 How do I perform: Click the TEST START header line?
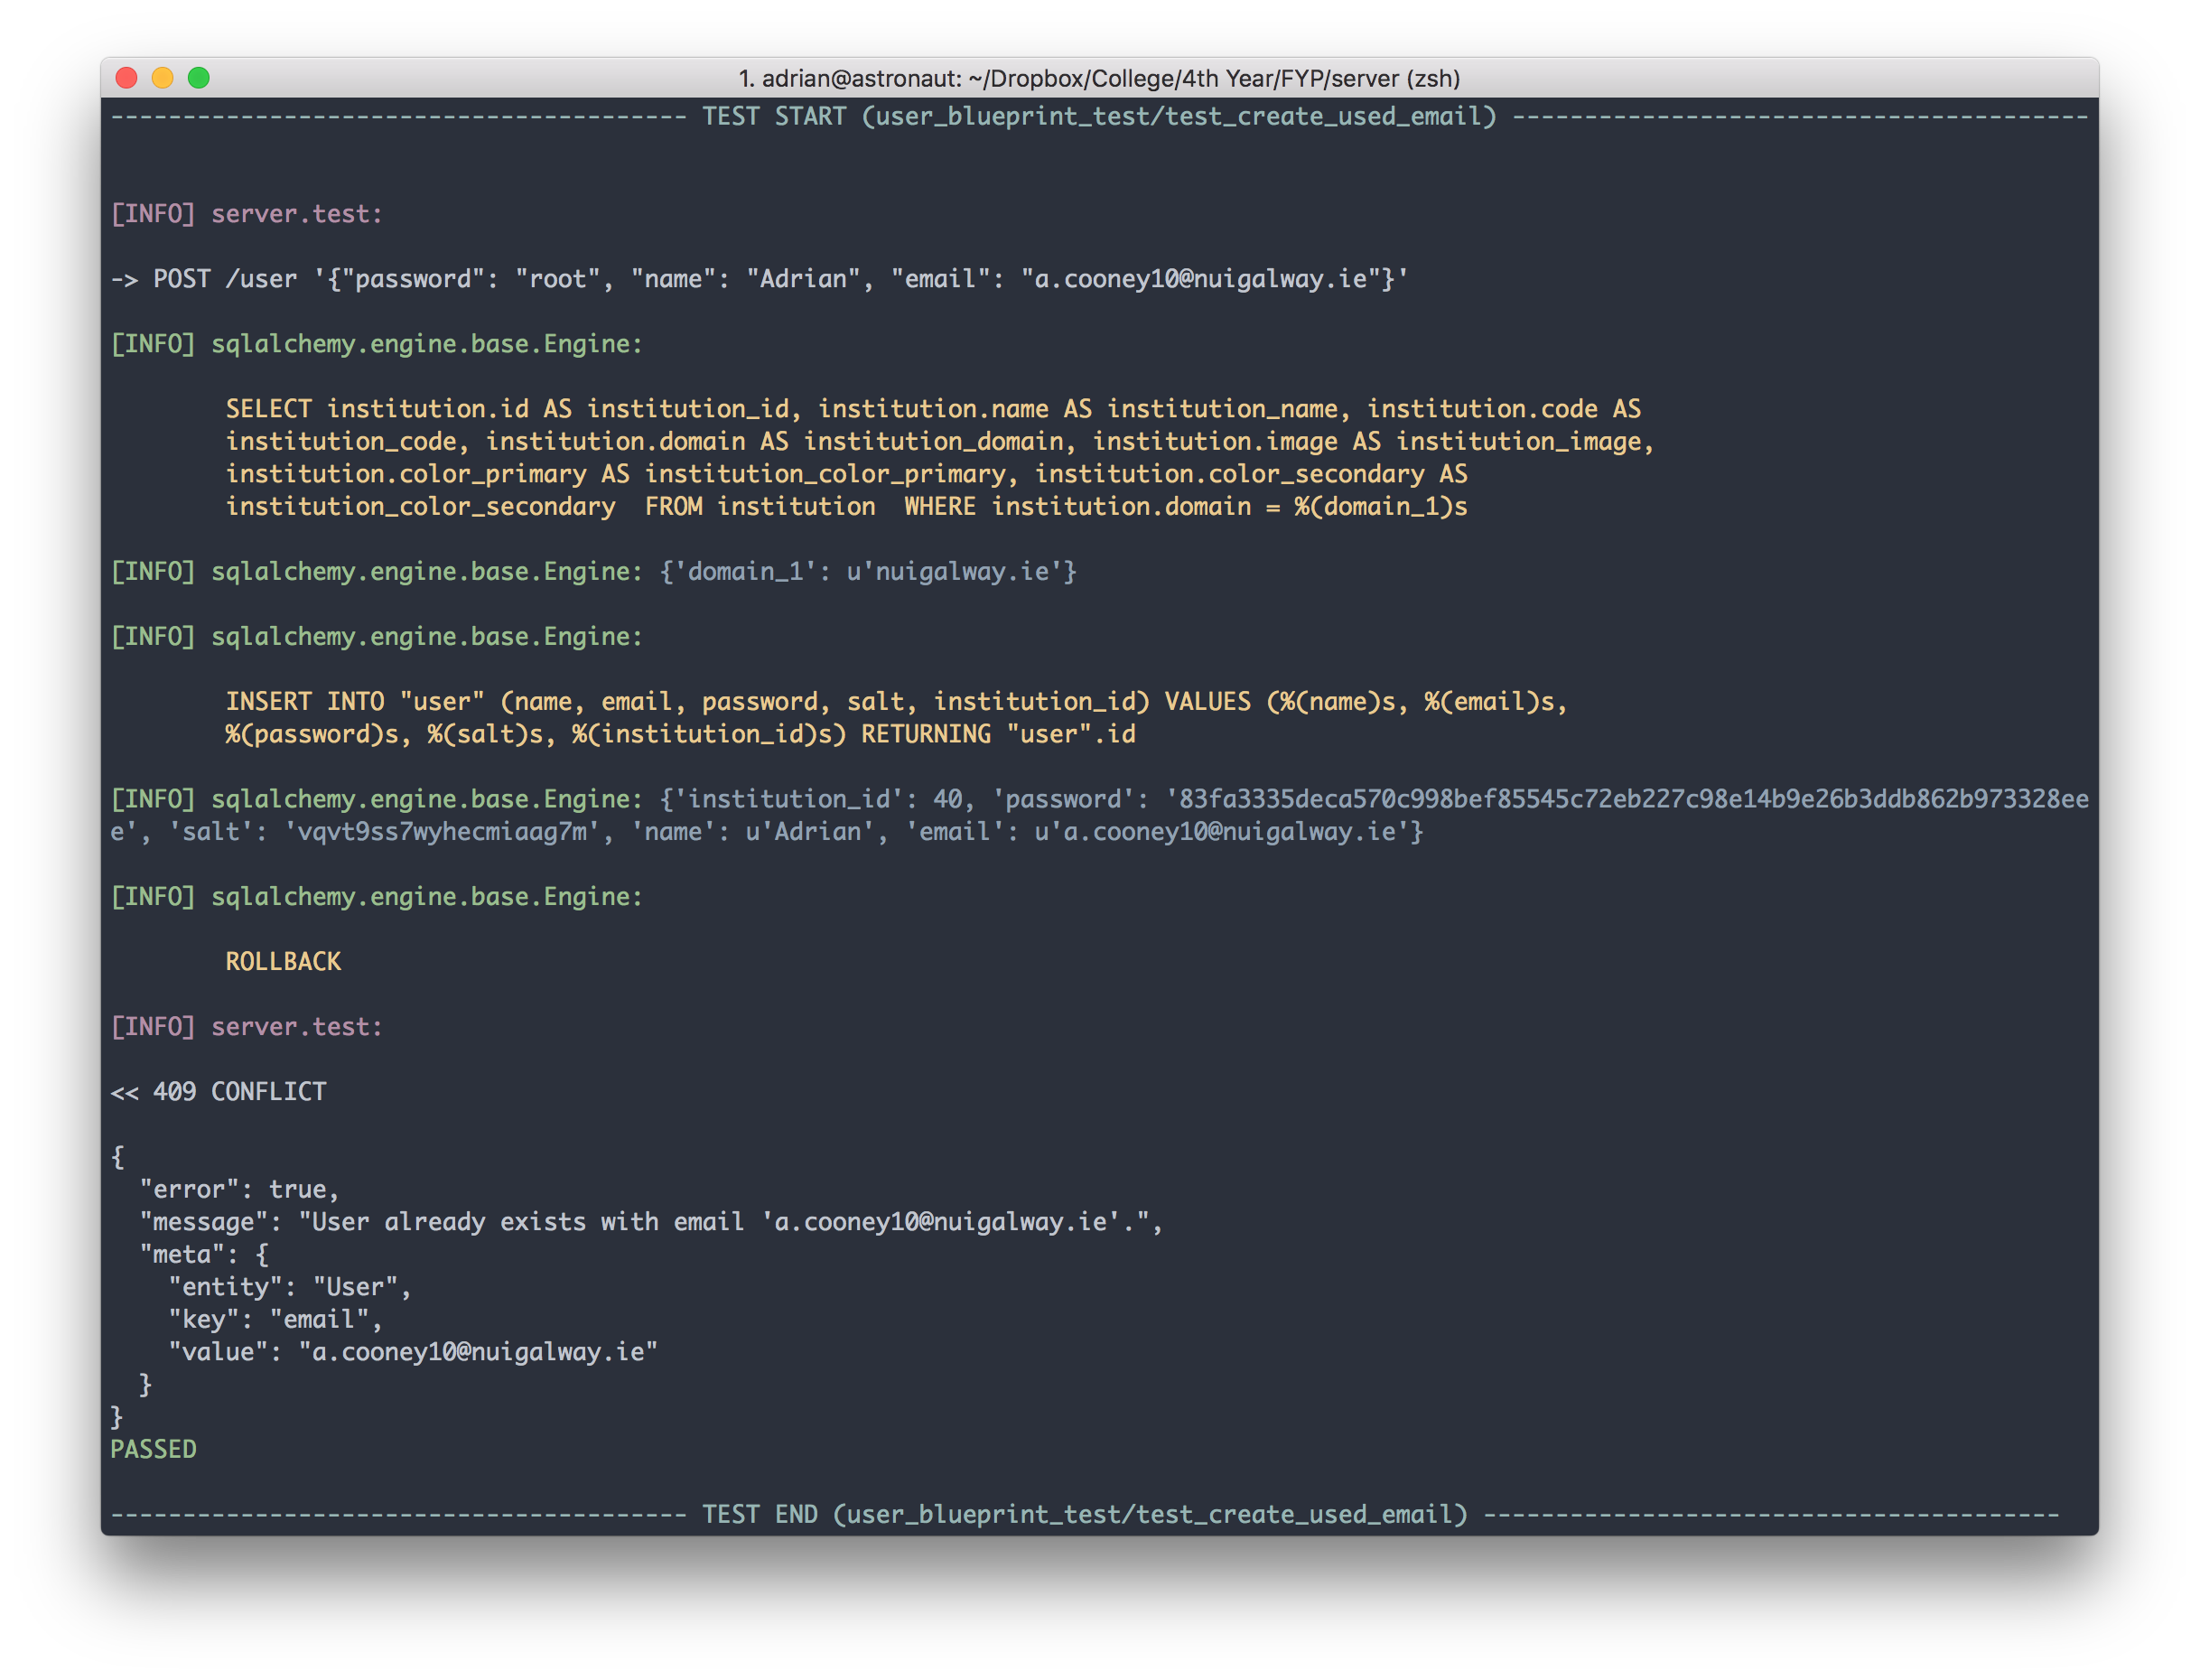point(1098,117)
